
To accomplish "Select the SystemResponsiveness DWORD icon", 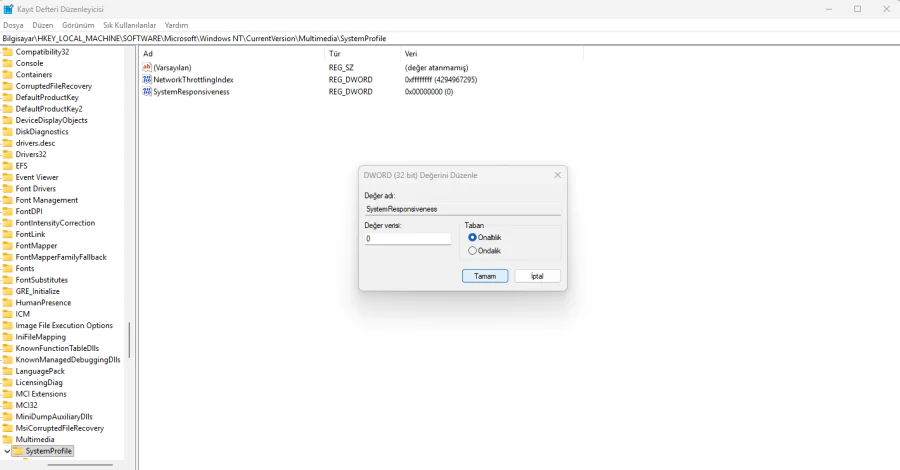I will (x=147, y=92).
